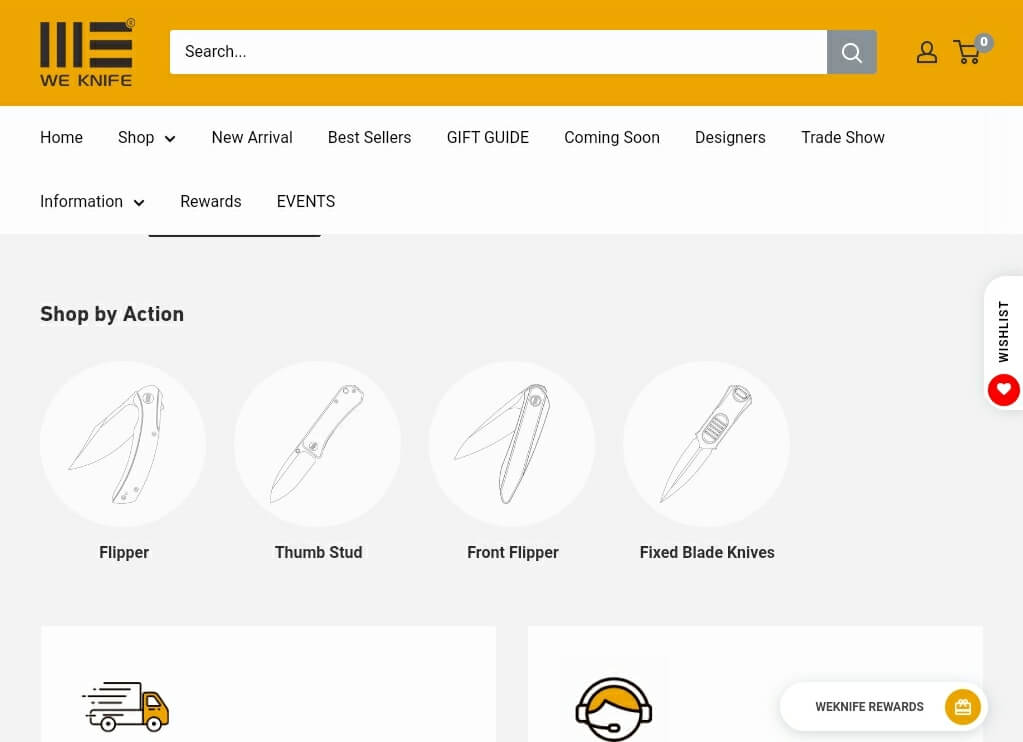
Task: Expand the Shop dropdown menu
Action: coord(147,138)
